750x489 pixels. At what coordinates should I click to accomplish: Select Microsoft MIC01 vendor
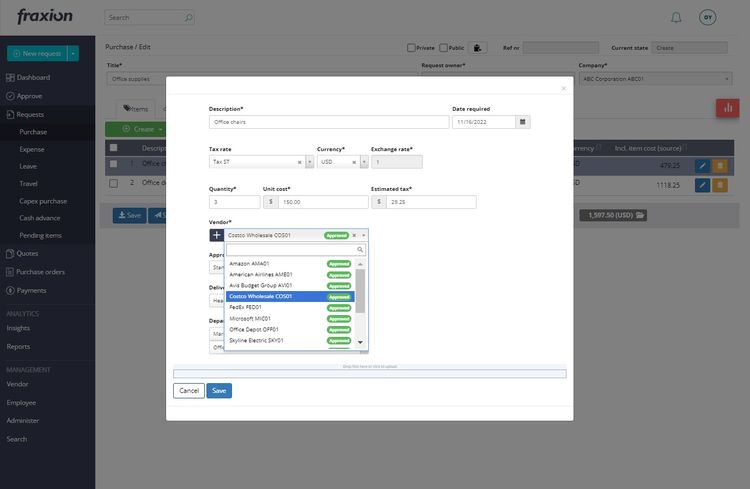pyautogui.click(x=290, y=319)
